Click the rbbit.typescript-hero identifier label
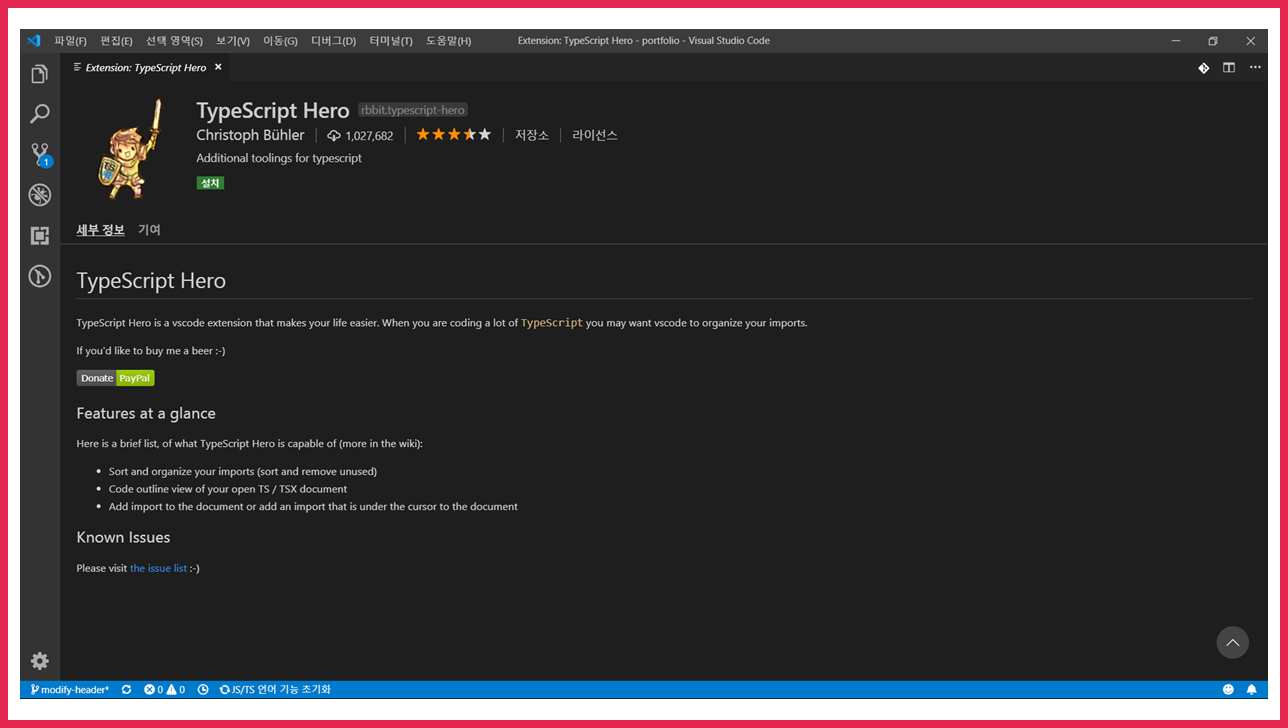 [413, 110]
